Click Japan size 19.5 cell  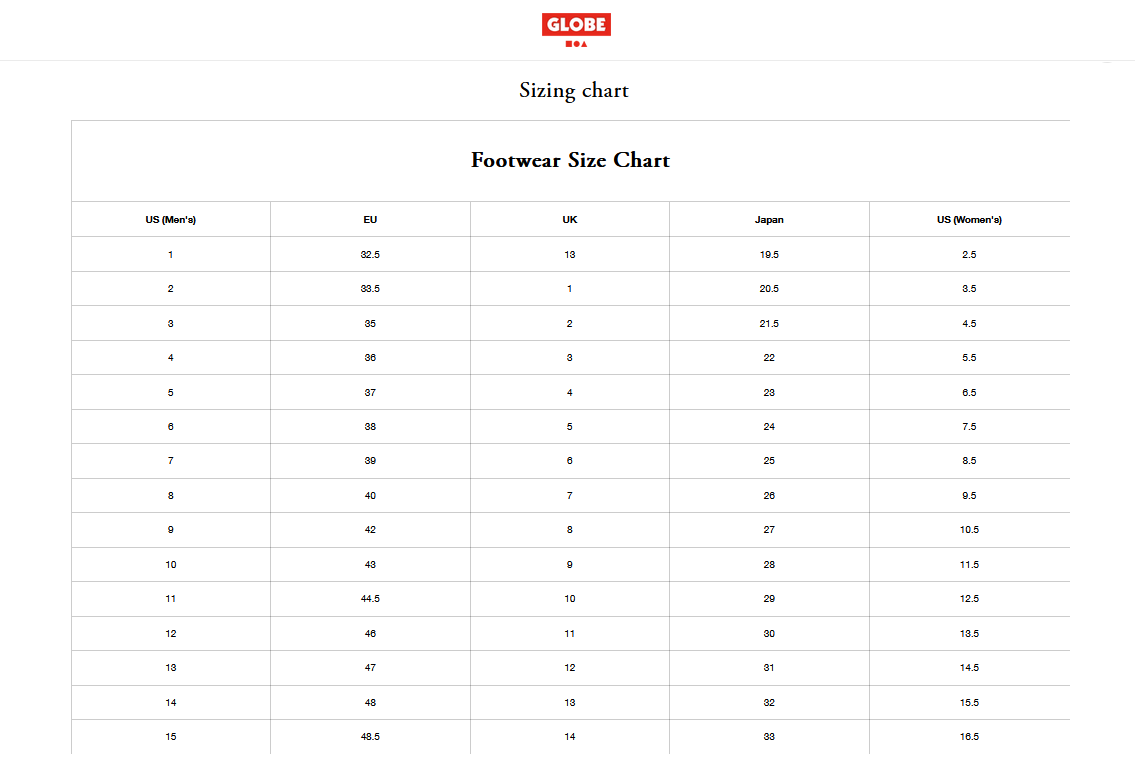[769, 255]
